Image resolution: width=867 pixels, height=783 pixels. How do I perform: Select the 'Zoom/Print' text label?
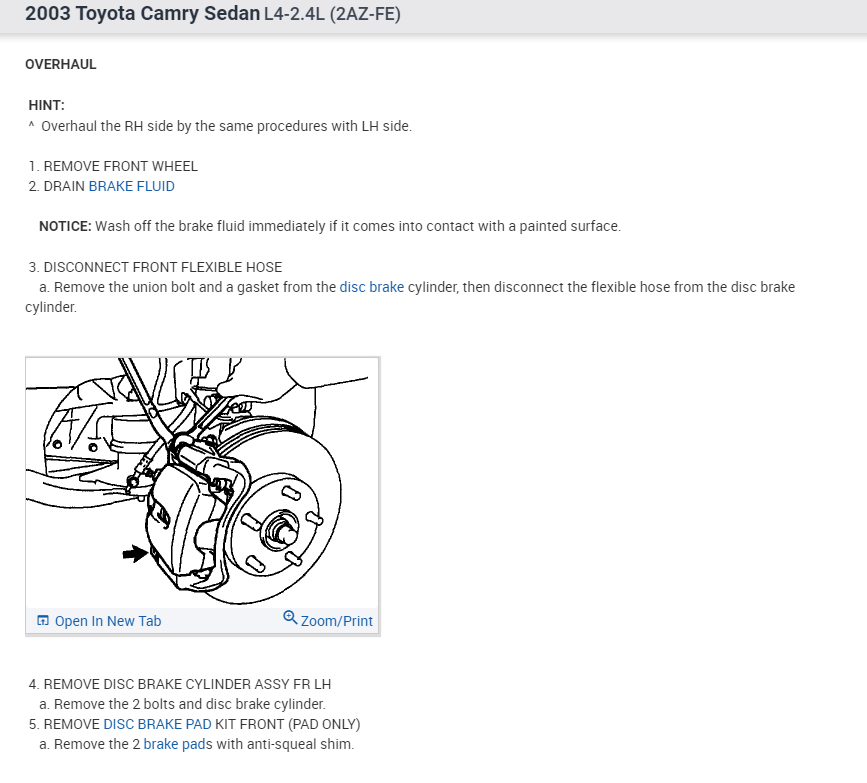(x=337, y=621)
